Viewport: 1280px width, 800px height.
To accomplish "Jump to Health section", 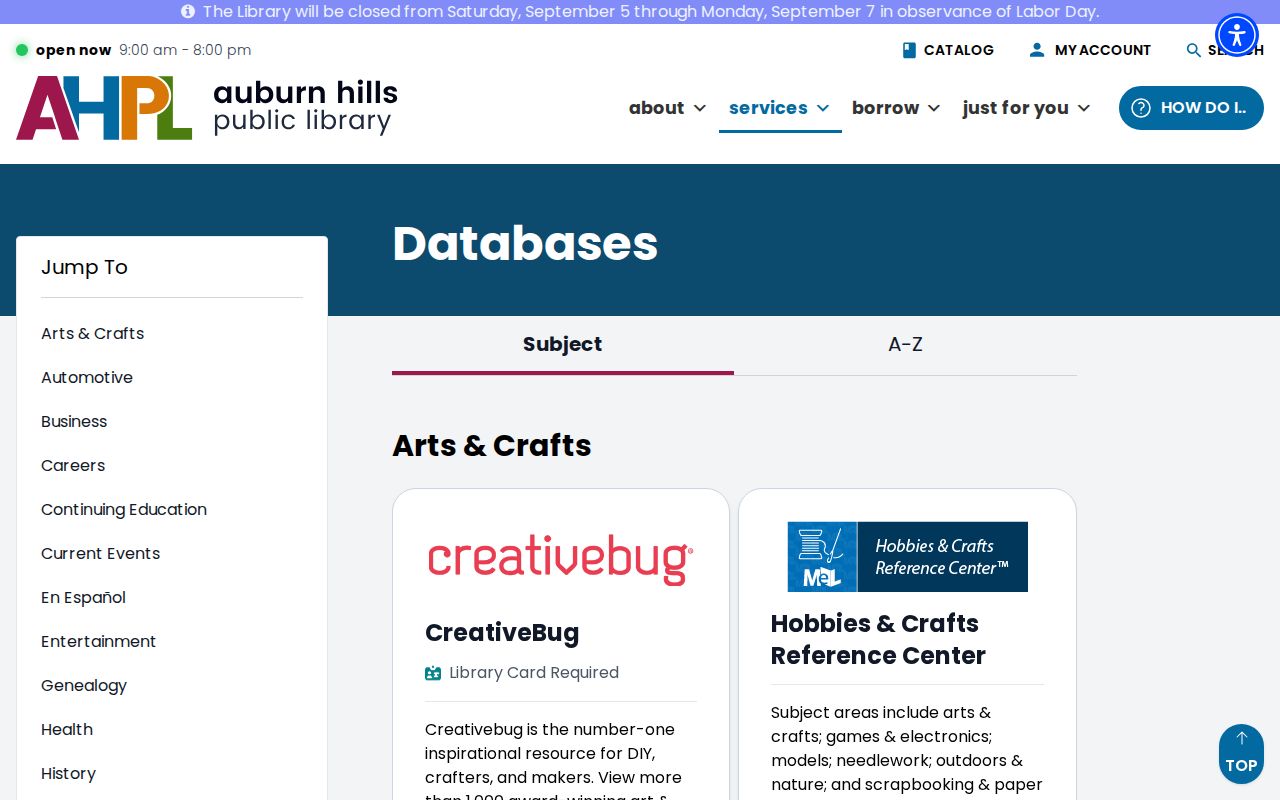I will [x=67, y=730].
